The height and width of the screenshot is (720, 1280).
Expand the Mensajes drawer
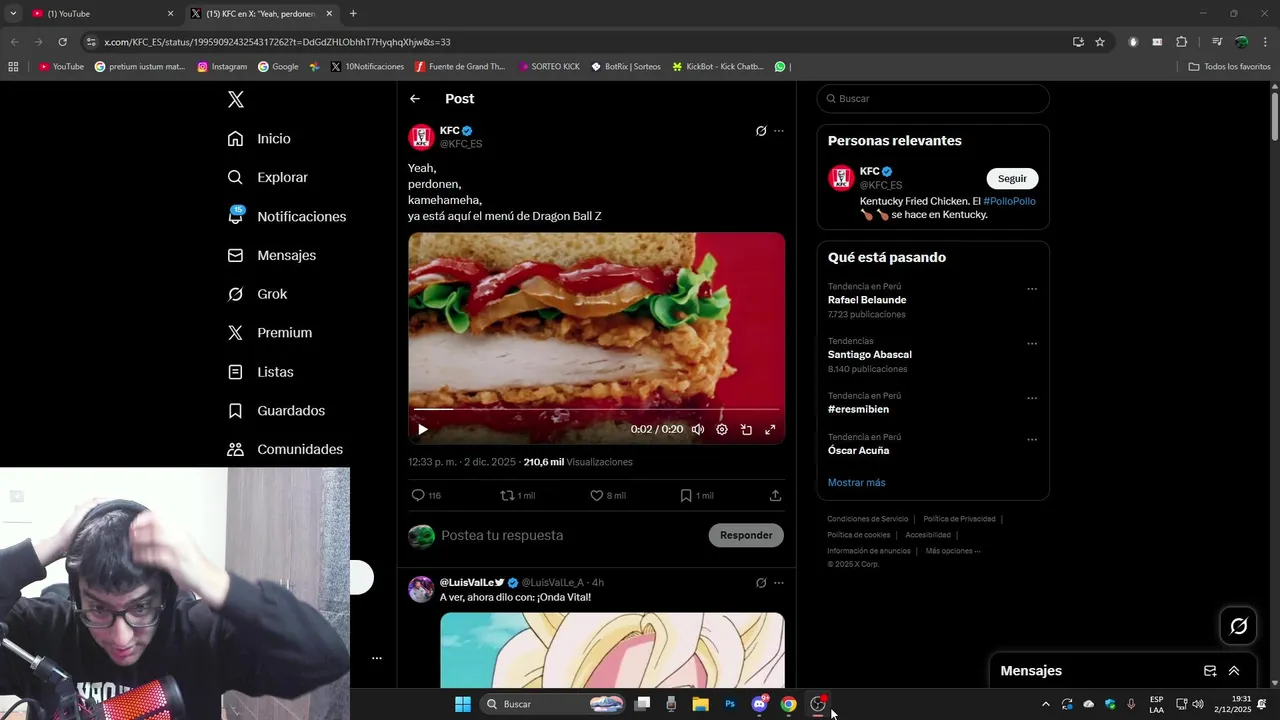tap(1234, 671)
